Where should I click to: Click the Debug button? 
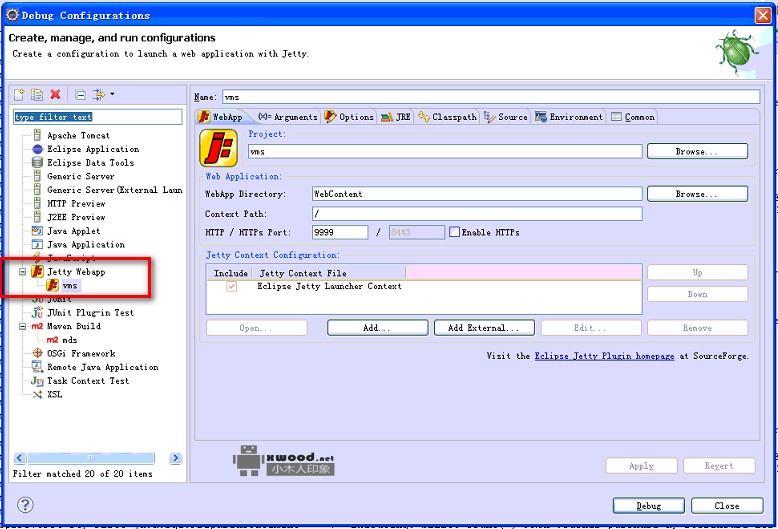tap(648, 506)
